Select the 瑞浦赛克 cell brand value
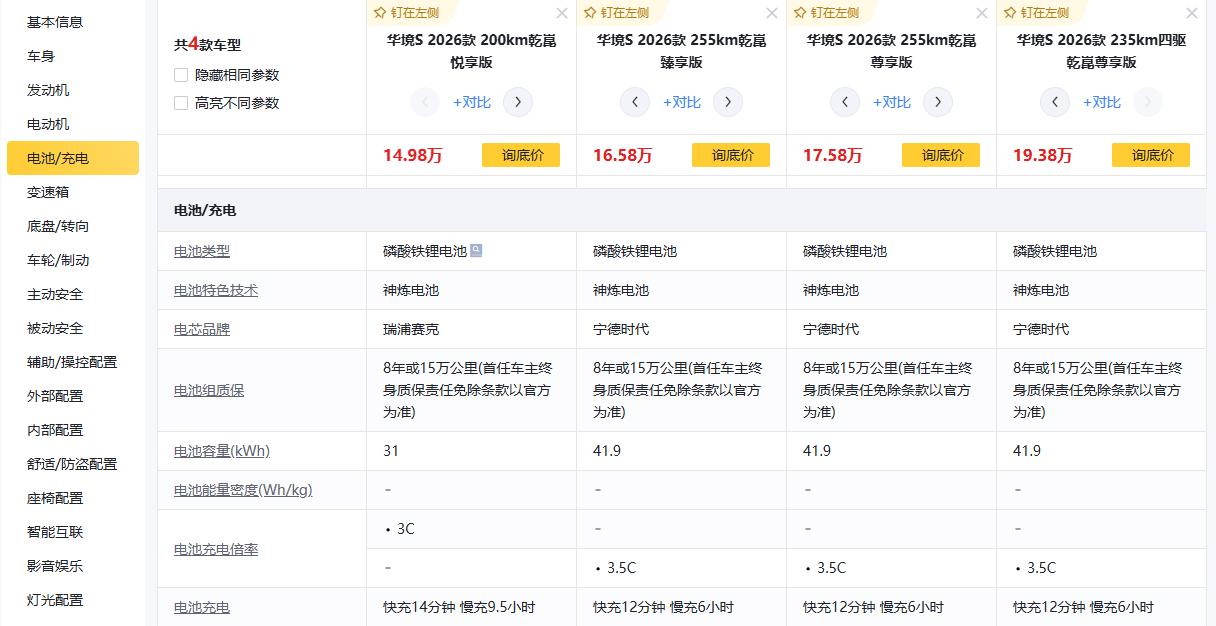Screen dimensions: 1216x626 point(411,329)
